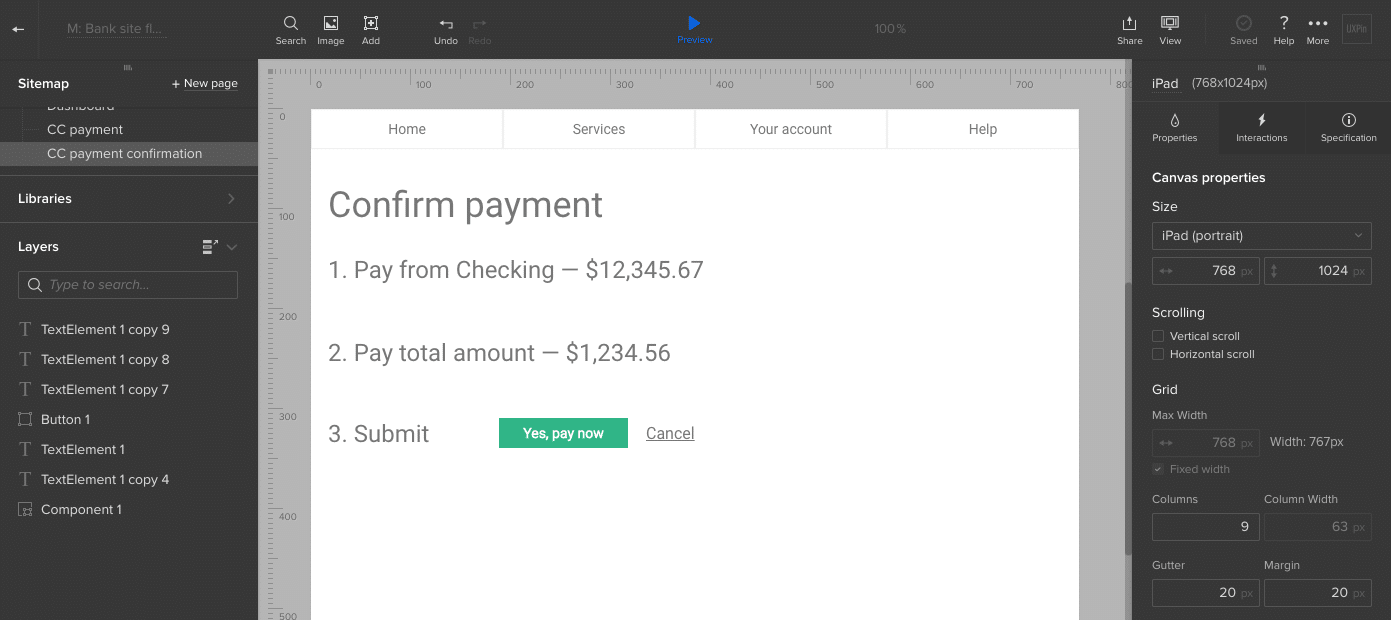Toggle the Fixed width checkbox
Screen dimensions: 1391x620
(1158, 469)
